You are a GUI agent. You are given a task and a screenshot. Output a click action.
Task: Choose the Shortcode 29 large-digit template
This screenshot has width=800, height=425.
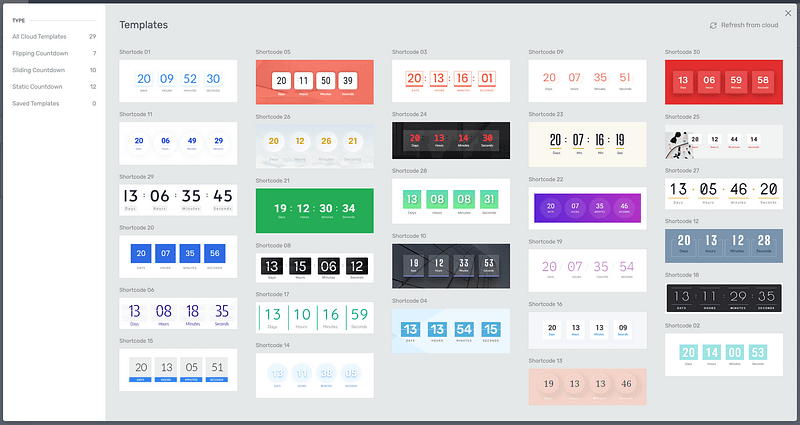click(178, 198)
